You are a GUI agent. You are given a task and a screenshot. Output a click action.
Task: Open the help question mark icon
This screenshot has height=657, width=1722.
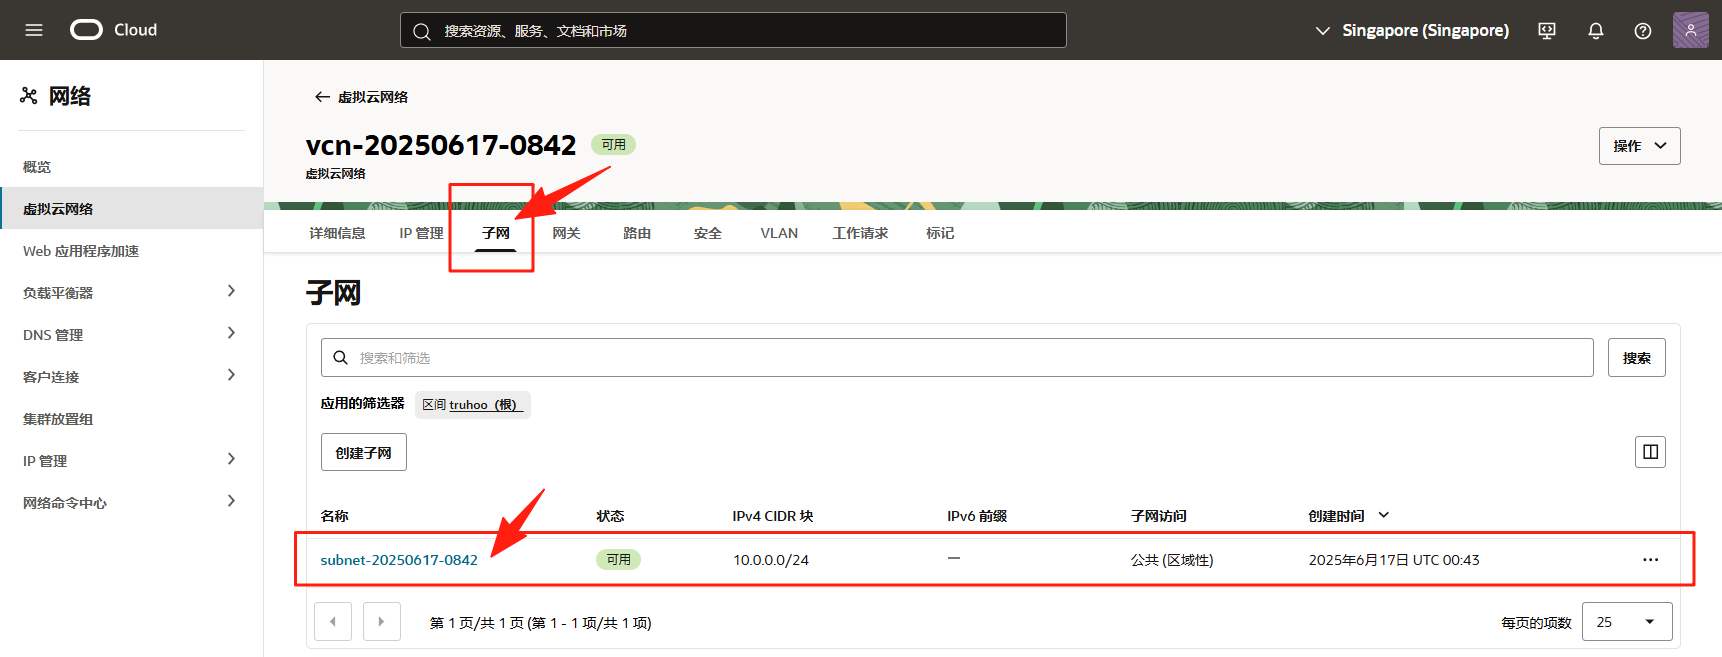click(x=1643, y=31)
